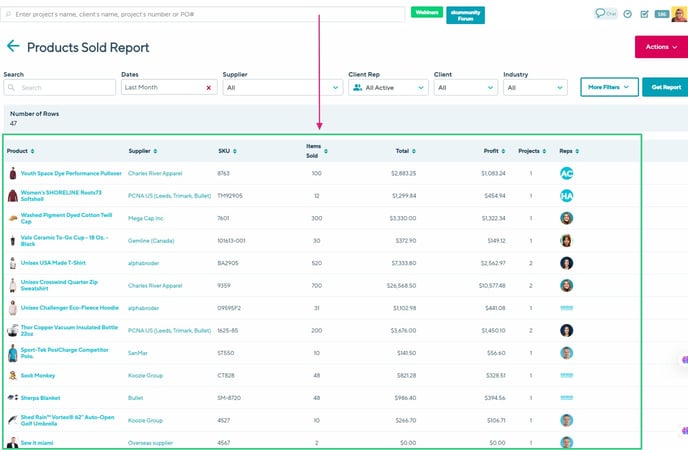
Task: Open the Chat bubble icon
Action: [x=605, y=14]
